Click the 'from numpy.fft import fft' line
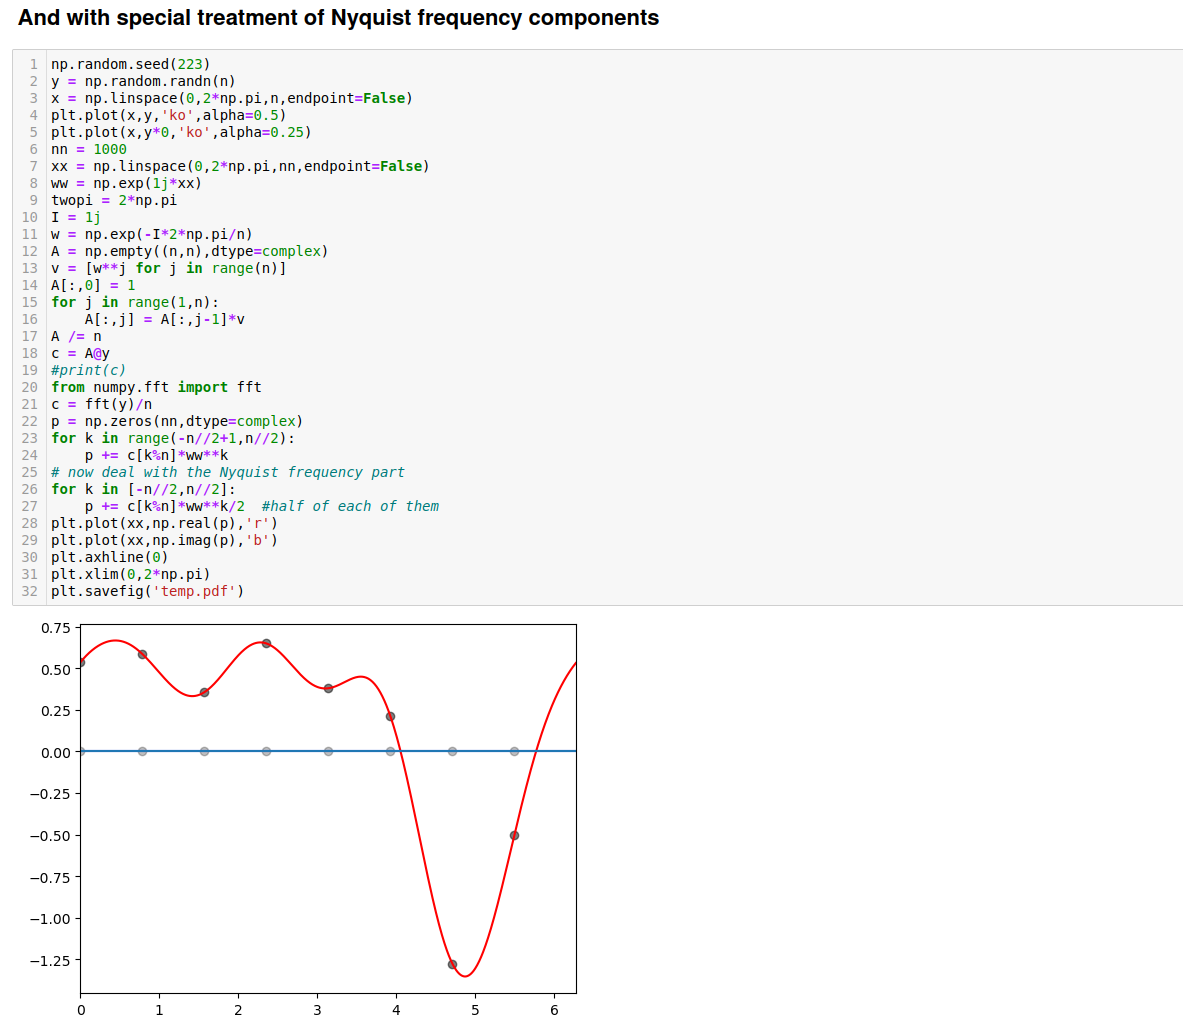 click(156, 387)
